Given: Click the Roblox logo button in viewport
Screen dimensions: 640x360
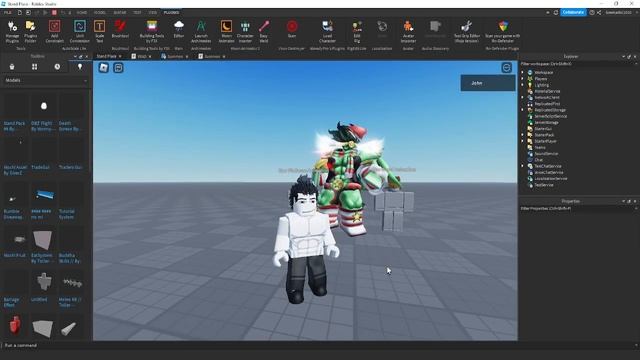Looking at the screenshot, I should click(104, 68).
